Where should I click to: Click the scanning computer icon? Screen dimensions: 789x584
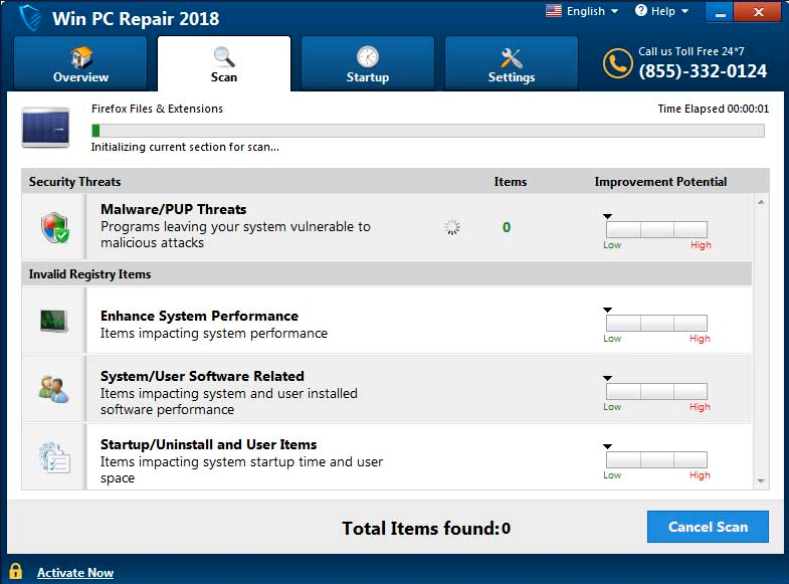[x=45, y=128]
